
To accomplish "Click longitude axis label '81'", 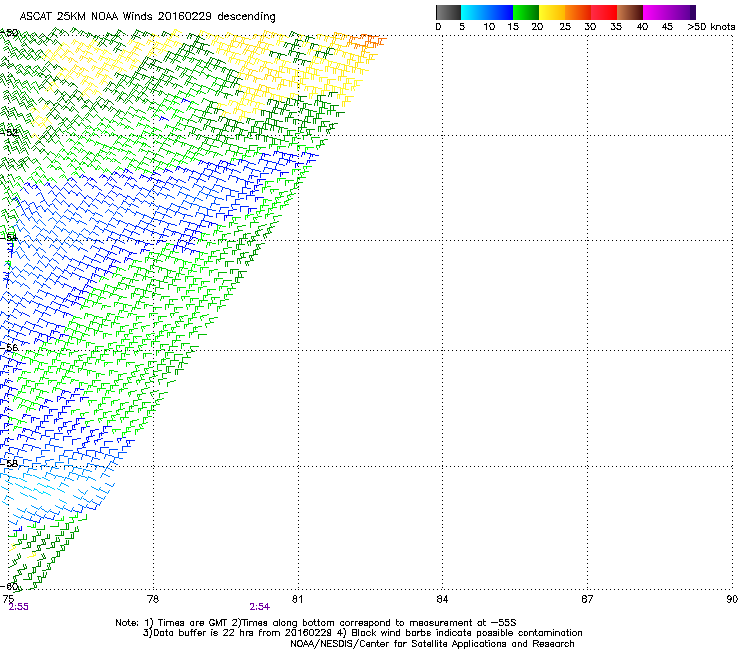I will click(297, 599).
